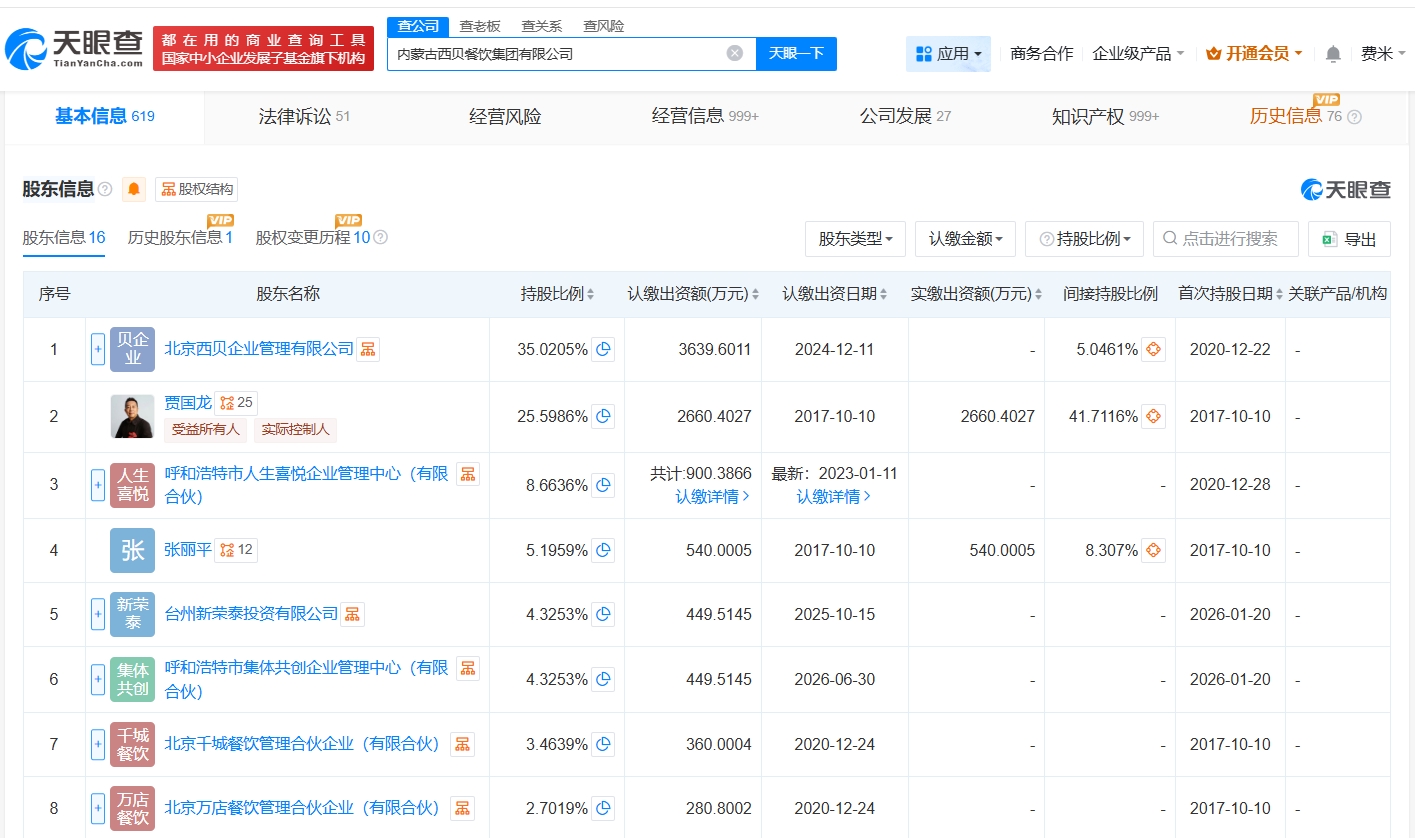This screenshot has height=838, width=1415.
Task: Open the 应用 dropdown menu
Action: tap(948, 54)
